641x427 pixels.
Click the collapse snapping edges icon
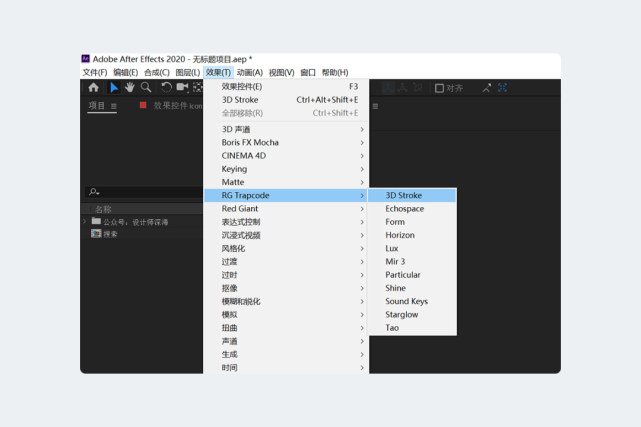click(486, 88)
